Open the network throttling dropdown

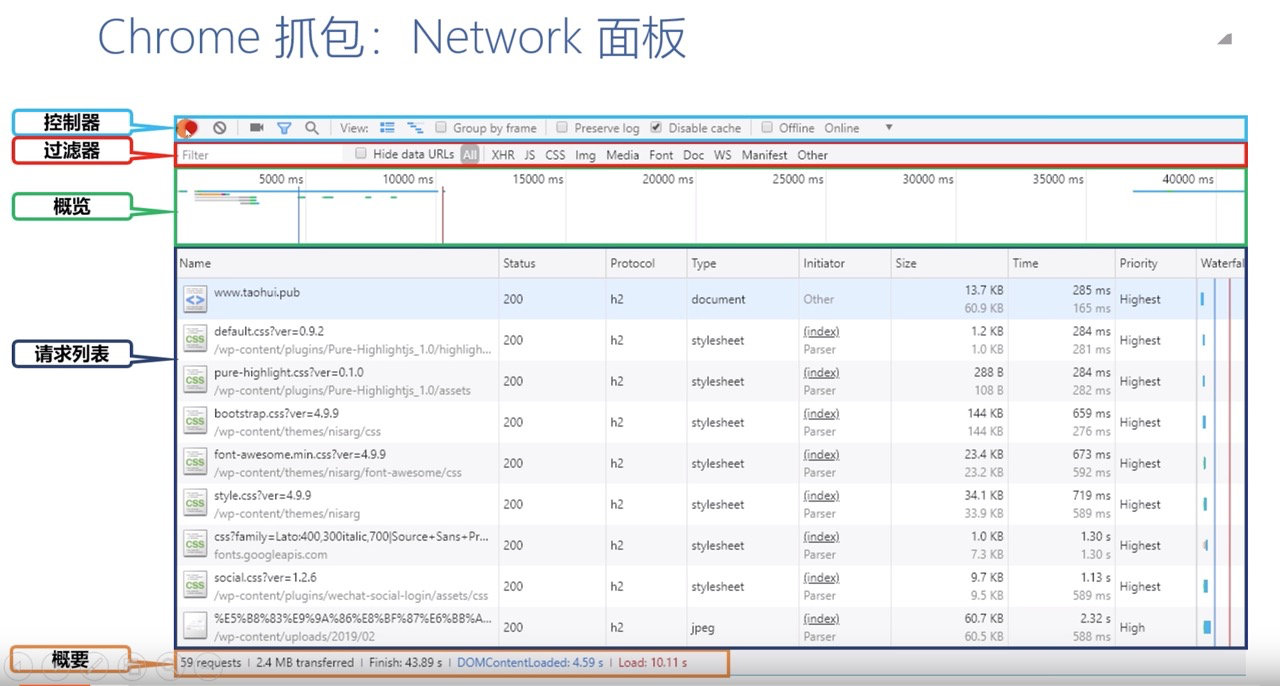coord(888,127)
